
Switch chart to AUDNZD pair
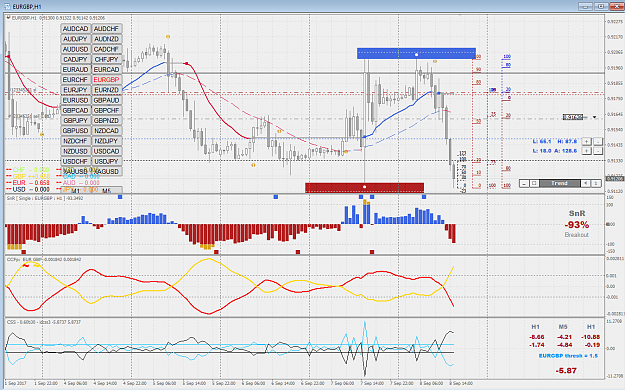coord(106,39)
